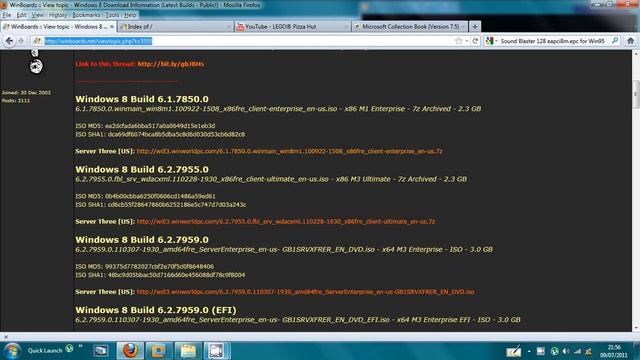The height and width of the screenshot is (360, 640).
Task: Close the add-on bar with the x
Action: click(5, 337)
